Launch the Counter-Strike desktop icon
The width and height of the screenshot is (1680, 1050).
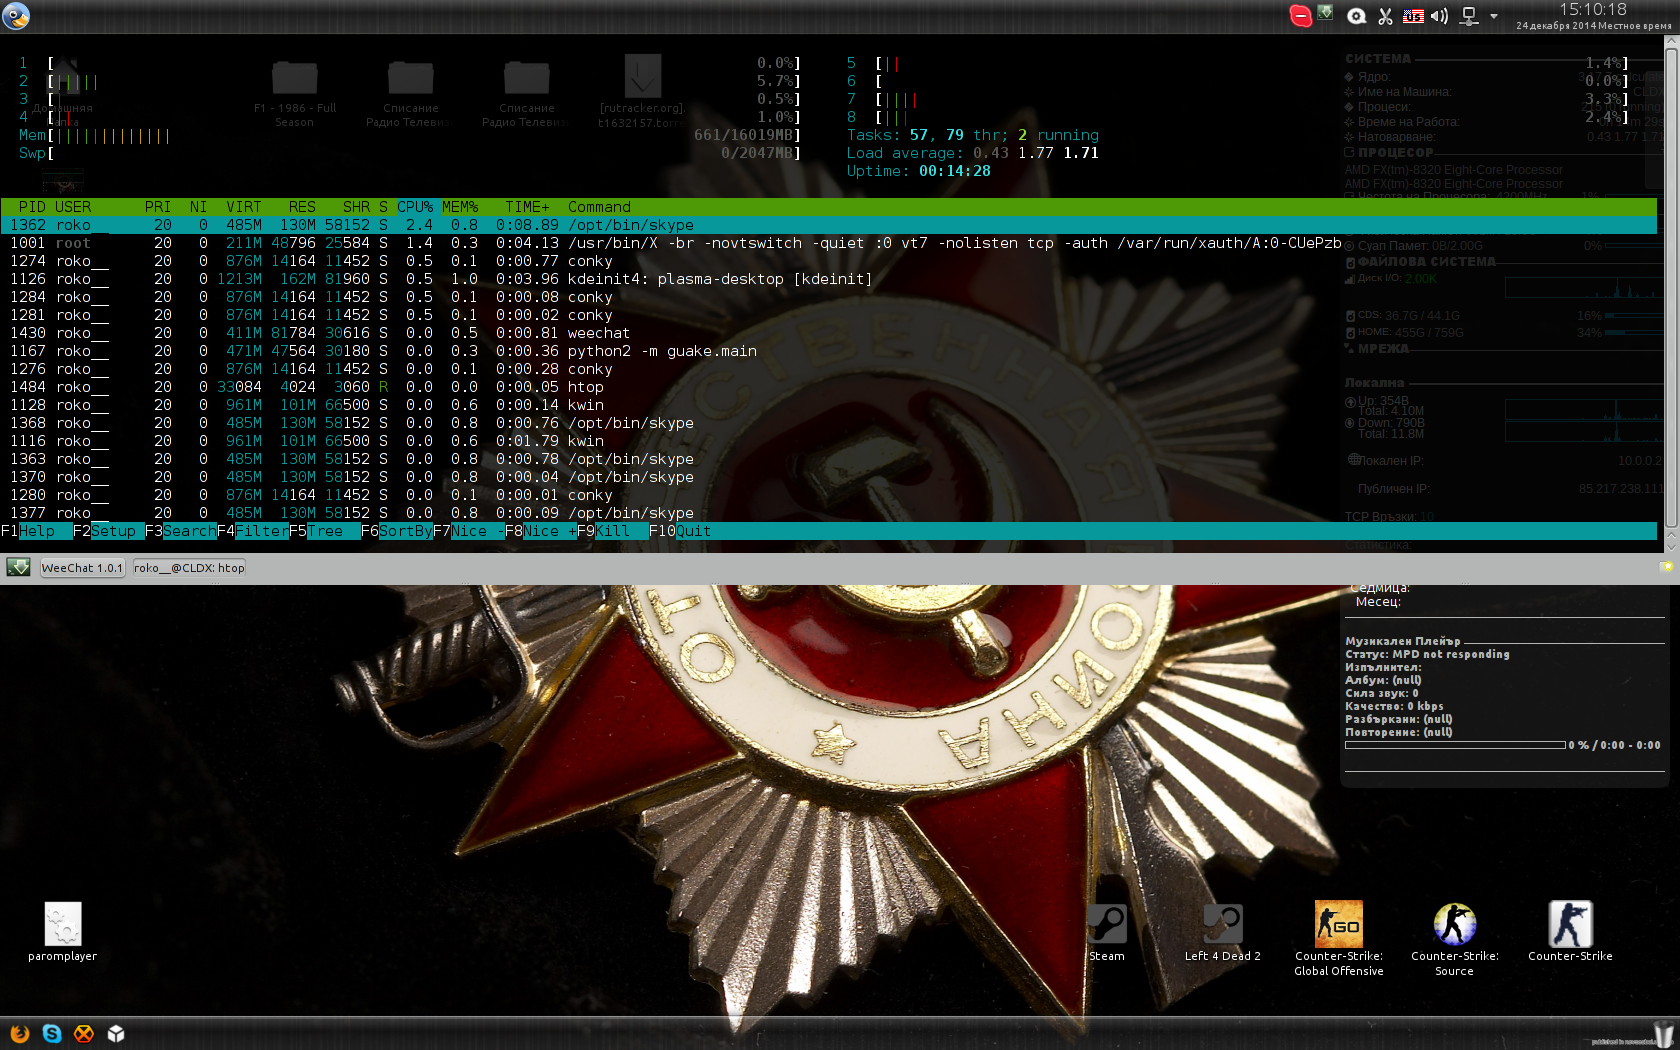tap(1570, 932)
